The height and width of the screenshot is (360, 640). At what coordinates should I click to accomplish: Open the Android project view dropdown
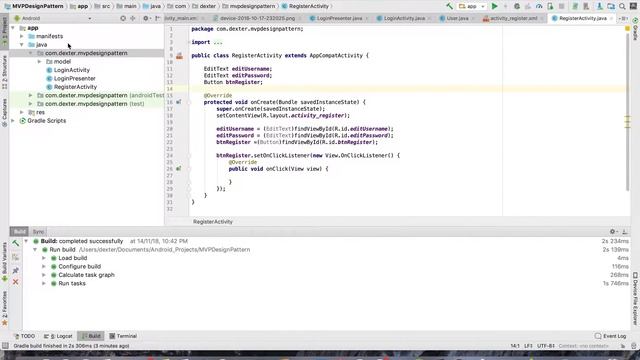tap(53, 18)
